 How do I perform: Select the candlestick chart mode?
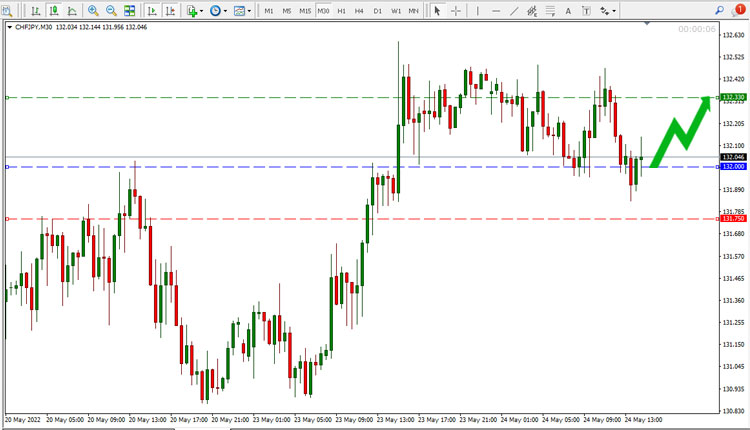click(54, 11)
